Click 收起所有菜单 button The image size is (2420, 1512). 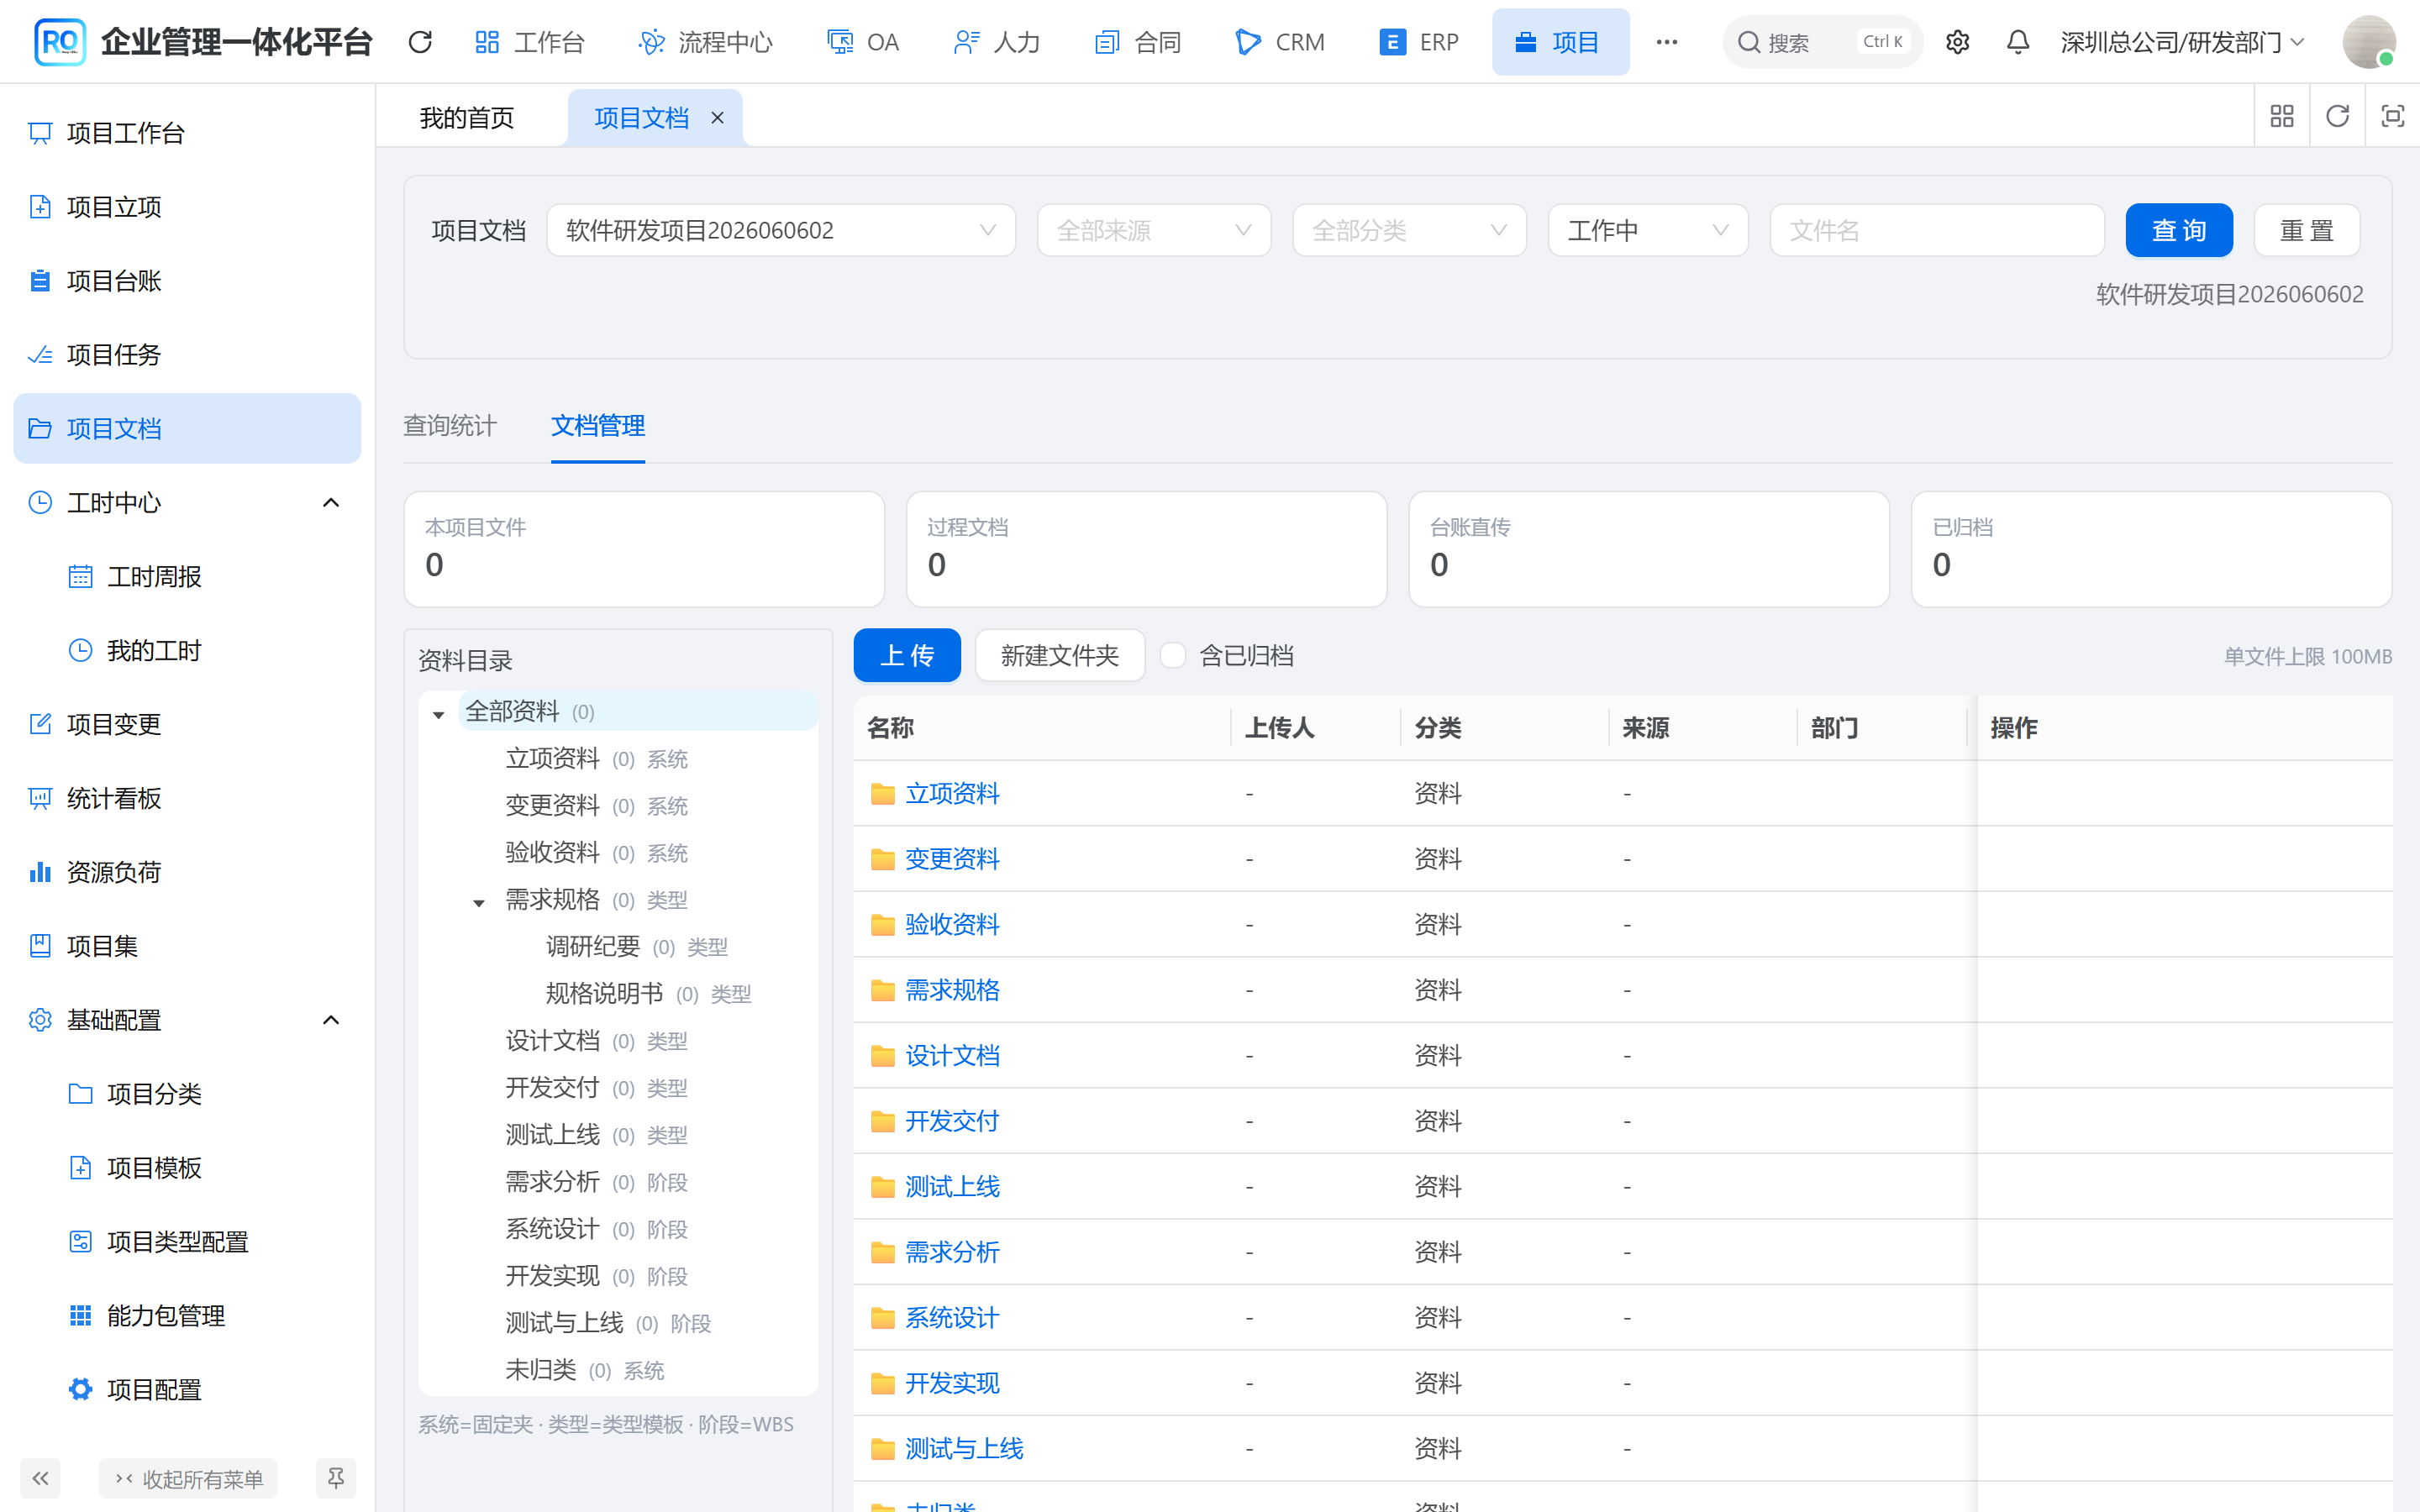(188, 1478)
